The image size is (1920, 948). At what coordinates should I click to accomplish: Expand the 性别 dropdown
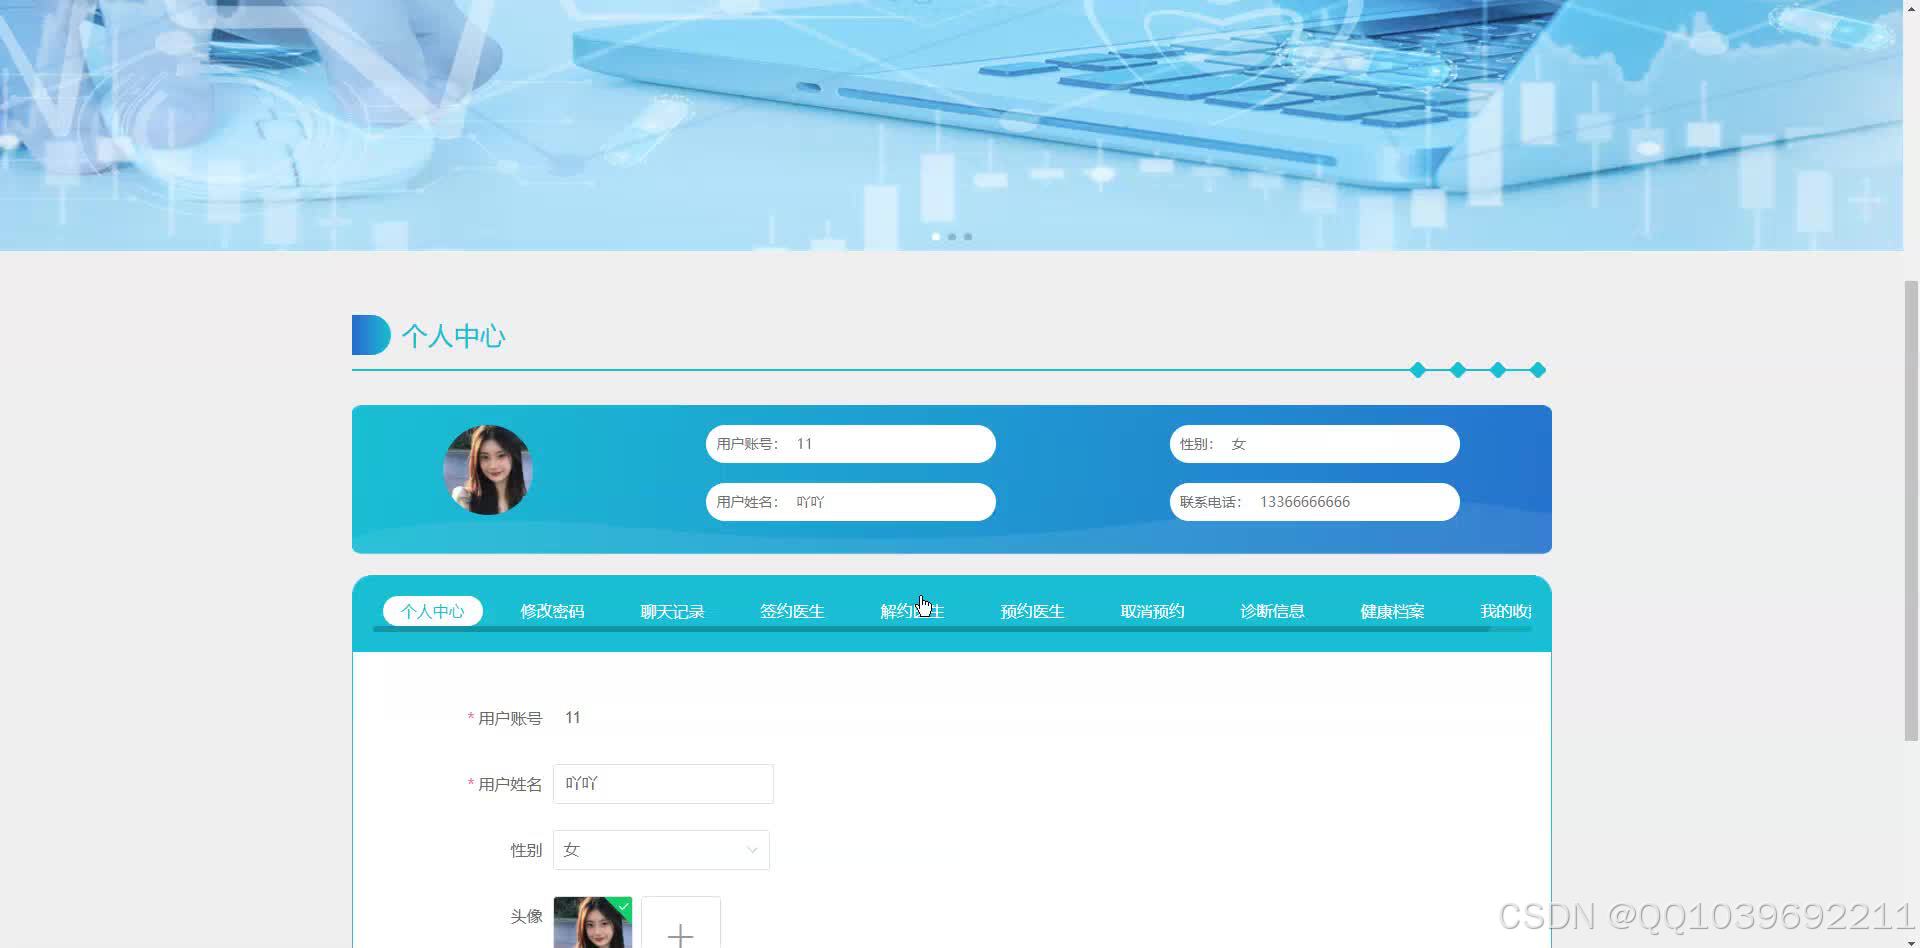click(661, 850)
